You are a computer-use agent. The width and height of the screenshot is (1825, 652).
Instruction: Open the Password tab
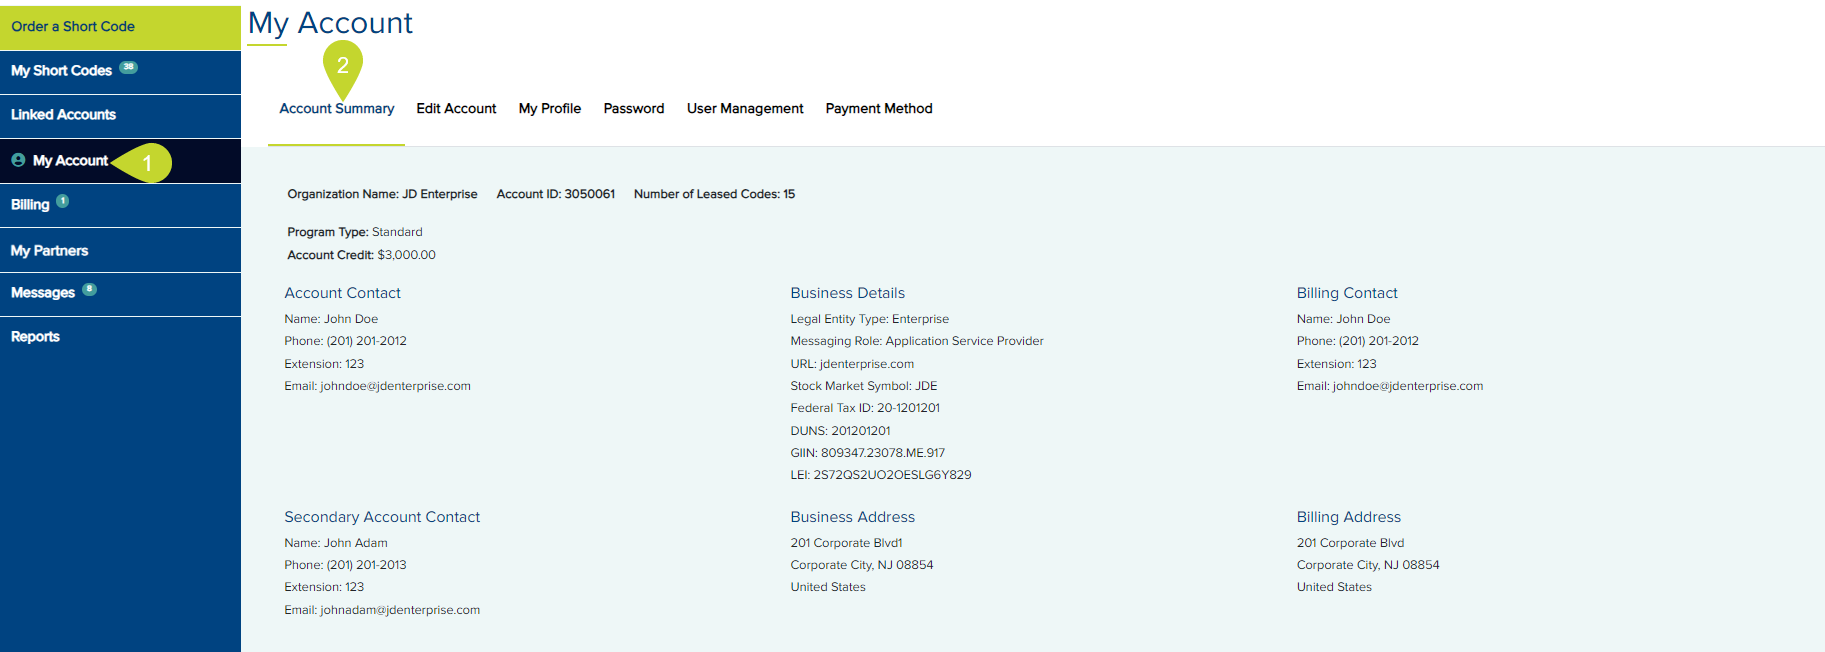633,109
